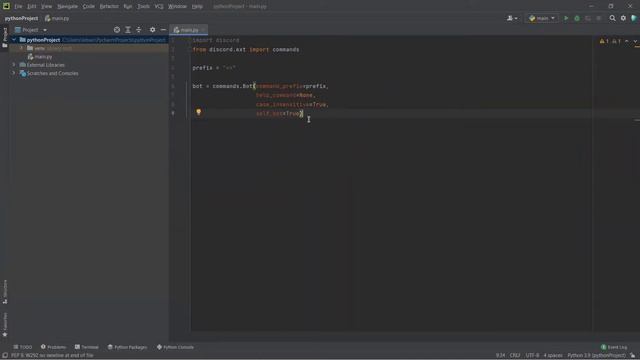640x360 pixels.
Task: Collapse the pythonProject root folder arrow
Action: tap(14, 40)
